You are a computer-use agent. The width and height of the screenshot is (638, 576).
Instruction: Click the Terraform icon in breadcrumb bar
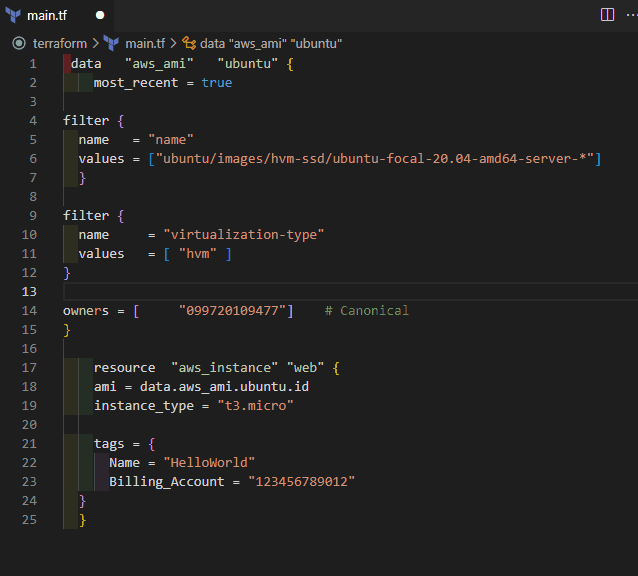tap(111, 43)
